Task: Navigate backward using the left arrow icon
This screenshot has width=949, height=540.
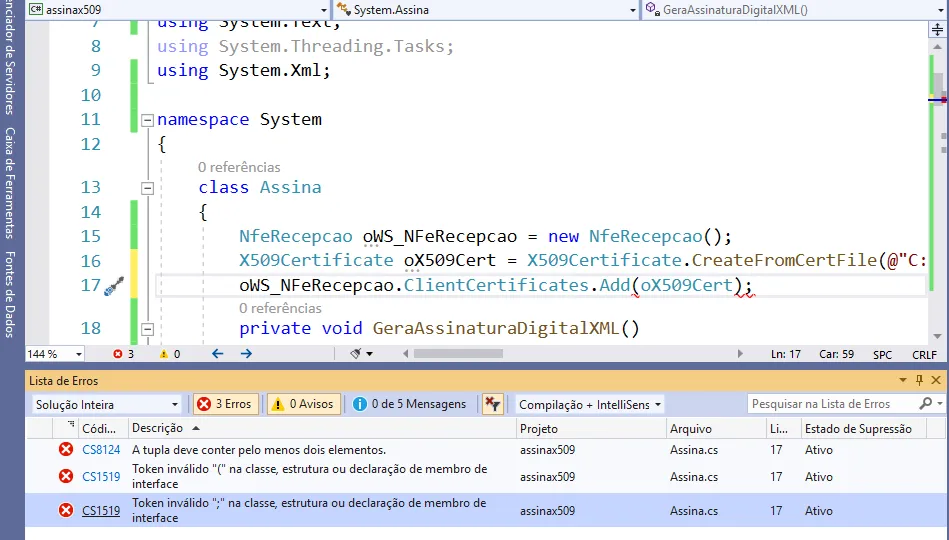Action: (x=218, y=354)
